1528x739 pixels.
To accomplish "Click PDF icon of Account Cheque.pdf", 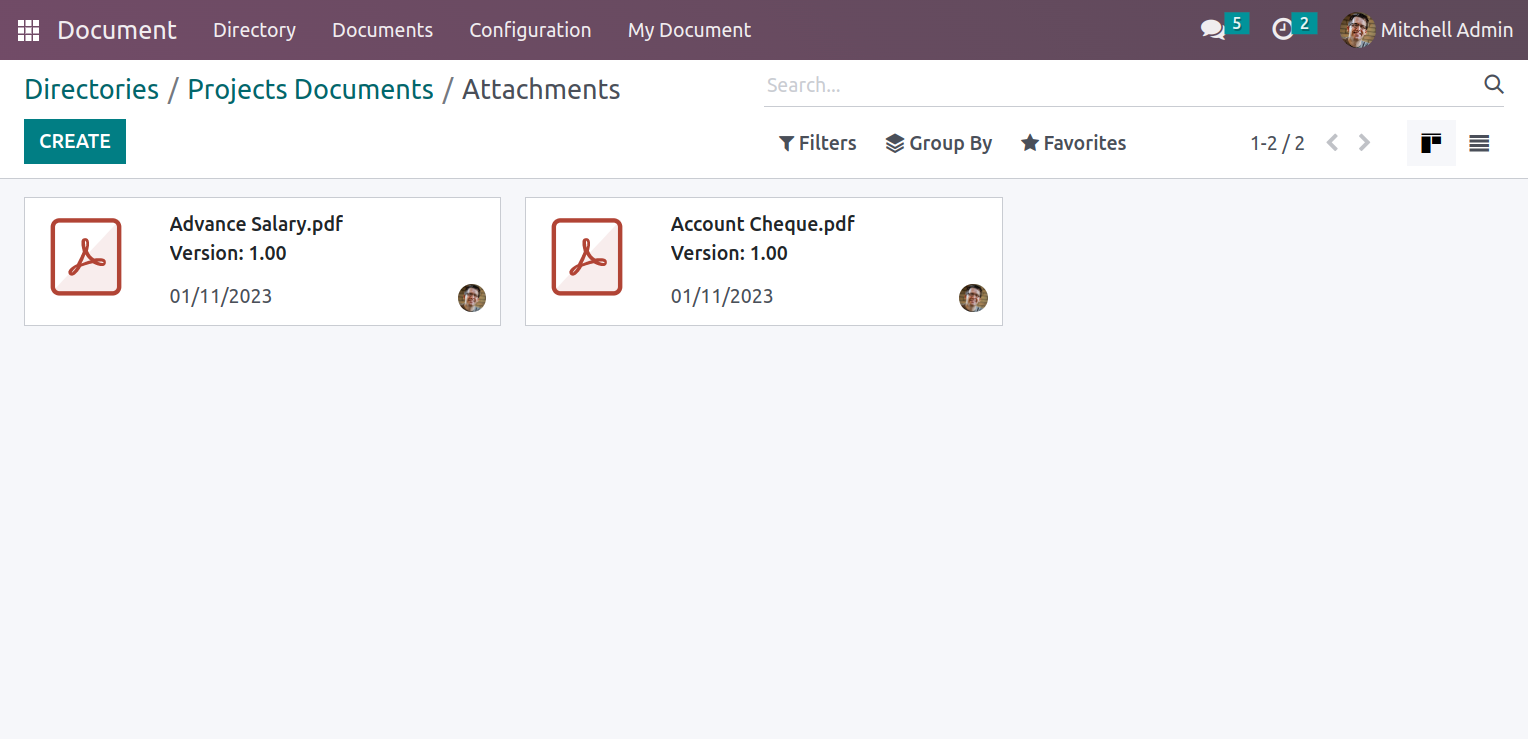I will [587, 257].
